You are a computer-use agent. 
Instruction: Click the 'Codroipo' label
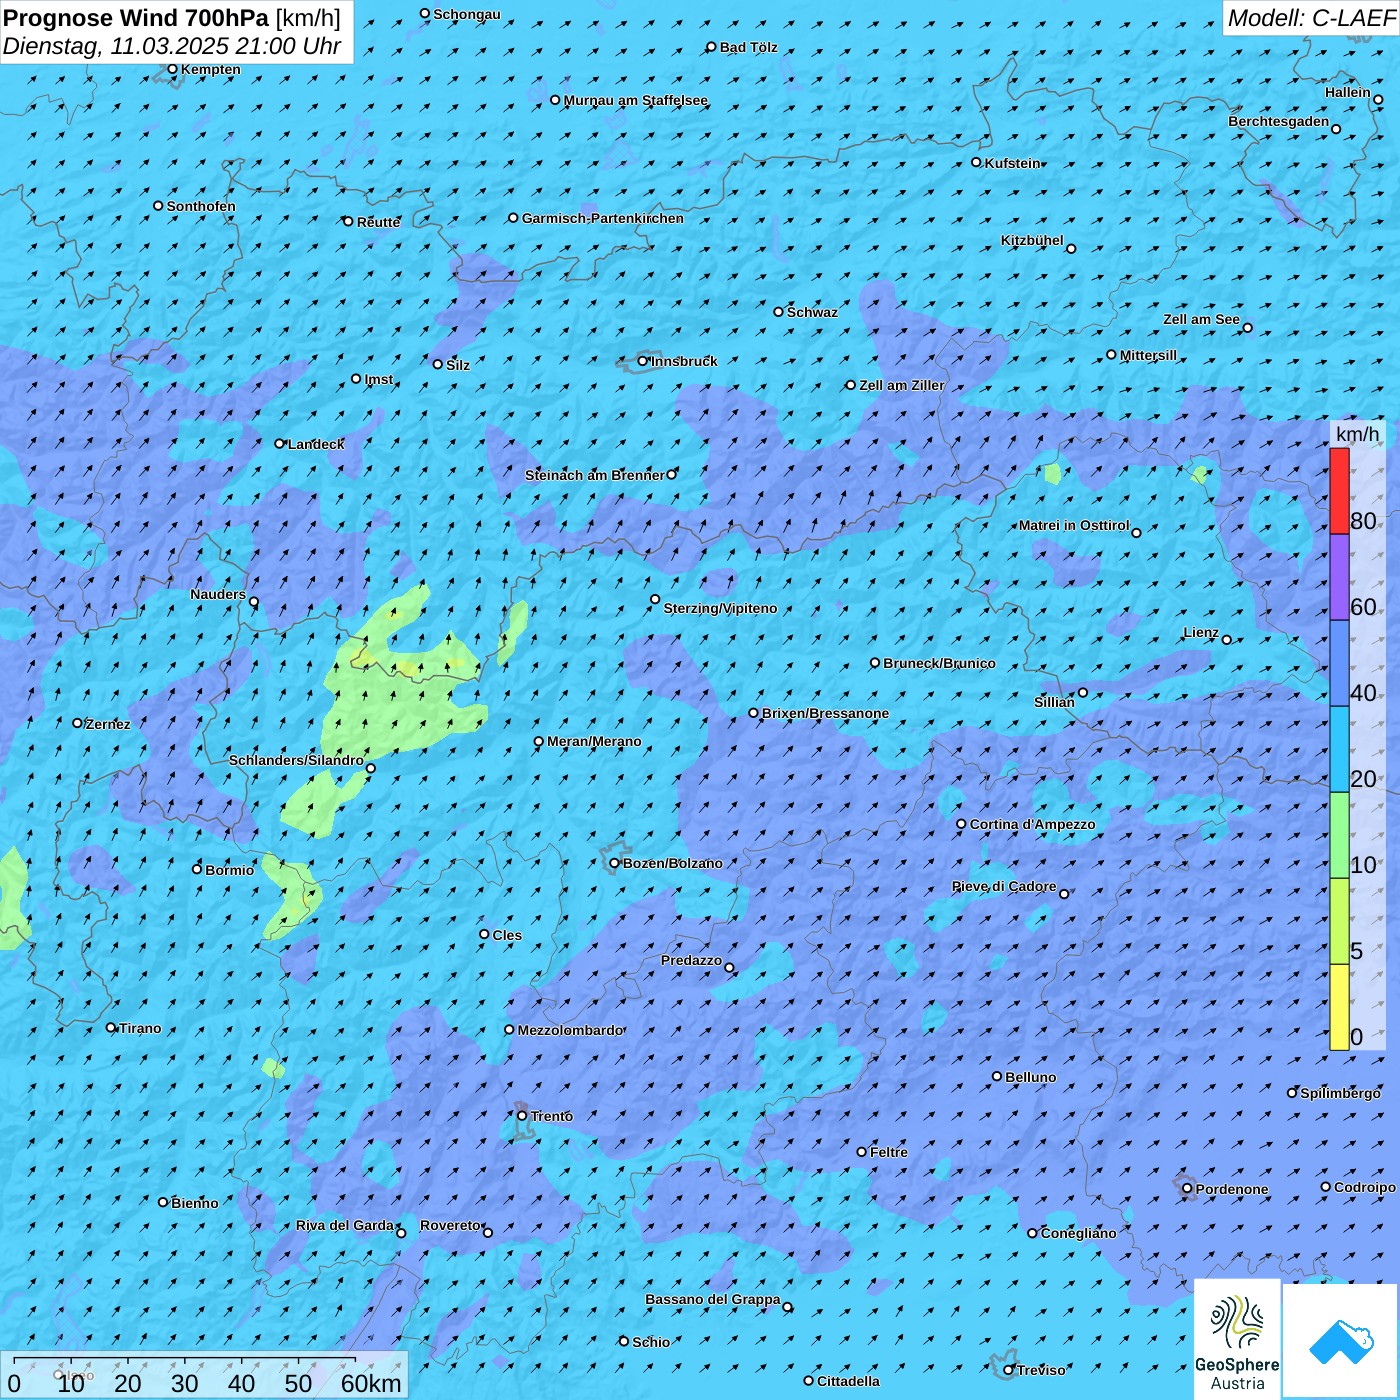(1364, 1187)
